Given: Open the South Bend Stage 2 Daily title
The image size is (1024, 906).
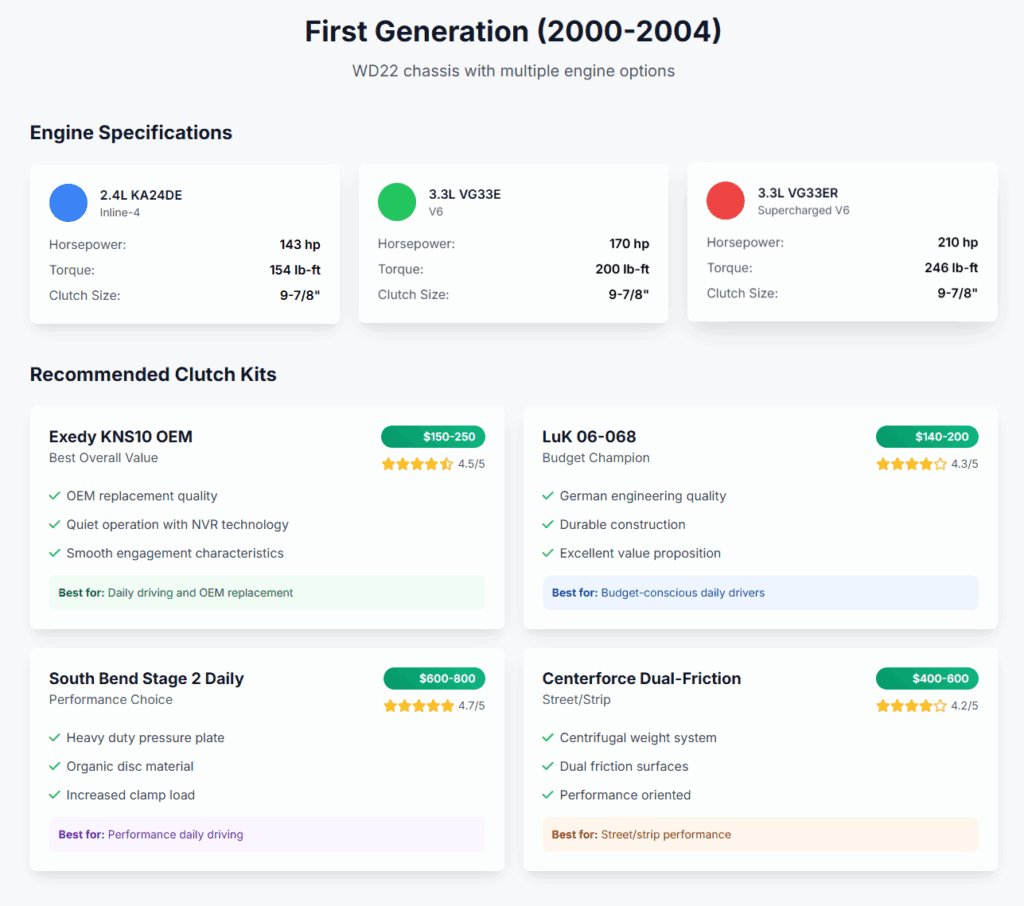Looking at the screenshot, I should [146, 678].
